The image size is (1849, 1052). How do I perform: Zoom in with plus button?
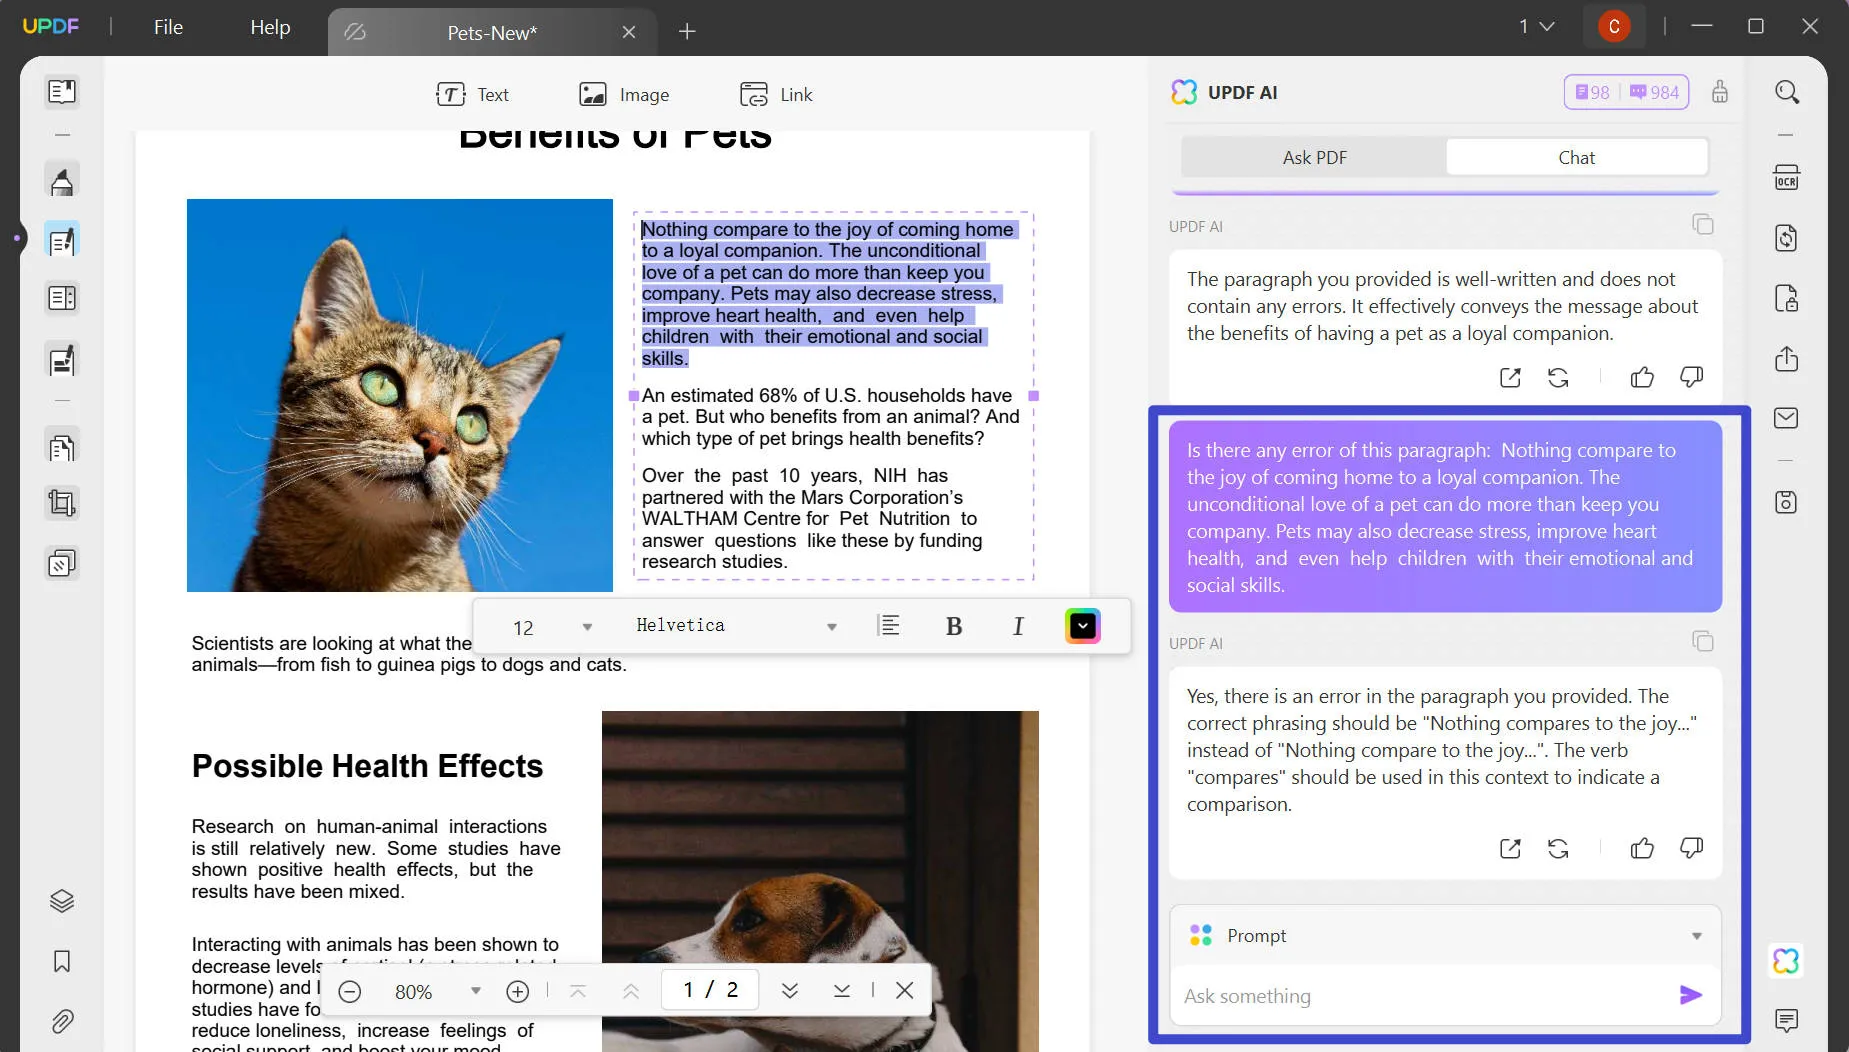pyautogui.click(x=517, y=991)
